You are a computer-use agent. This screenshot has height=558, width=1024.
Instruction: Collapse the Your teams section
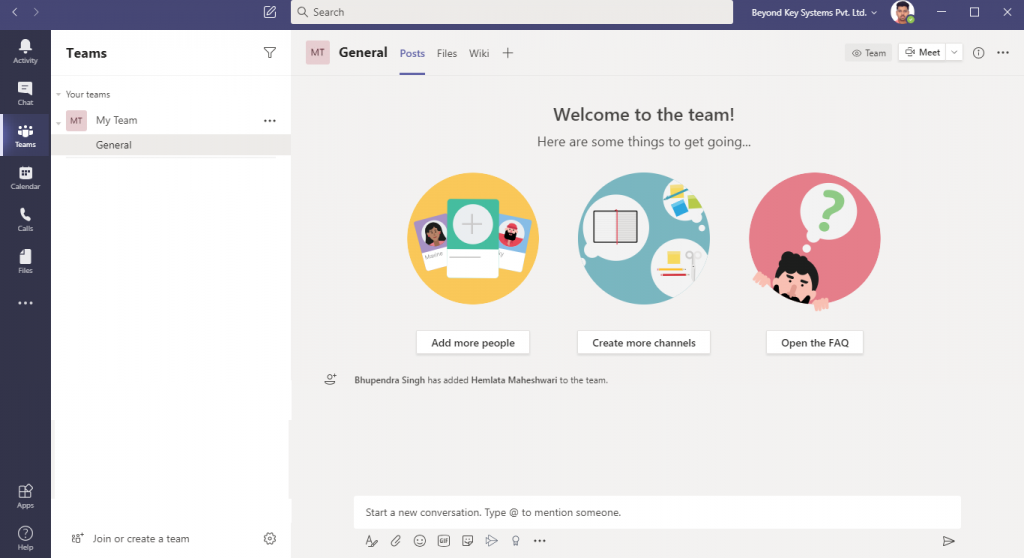click(x=59, y=95)
